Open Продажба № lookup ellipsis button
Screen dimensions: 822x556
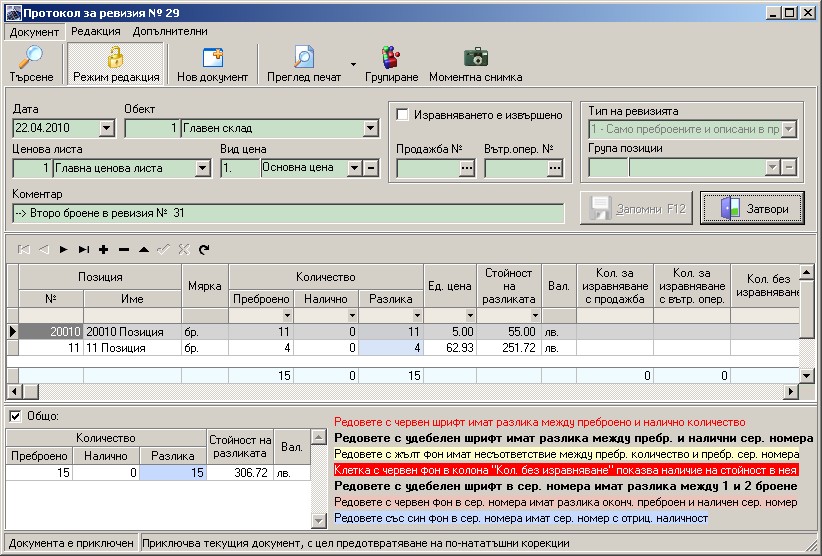point(467,169)
